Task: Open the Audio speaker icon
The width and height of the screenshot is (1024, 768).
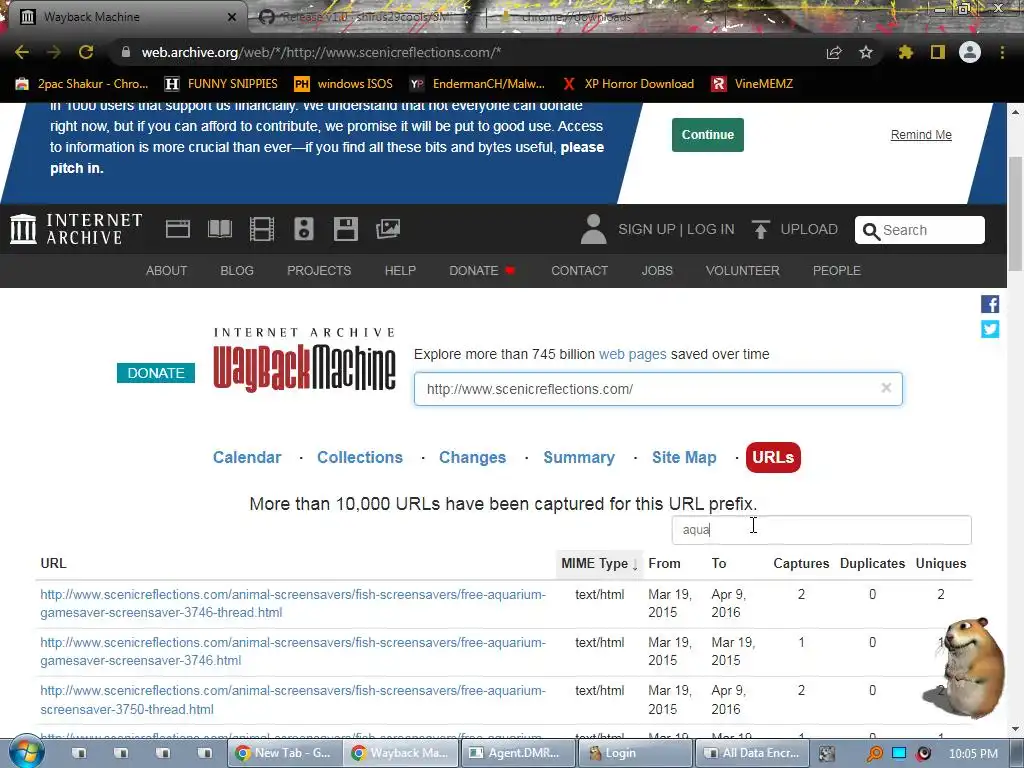Action: (304, 229)
